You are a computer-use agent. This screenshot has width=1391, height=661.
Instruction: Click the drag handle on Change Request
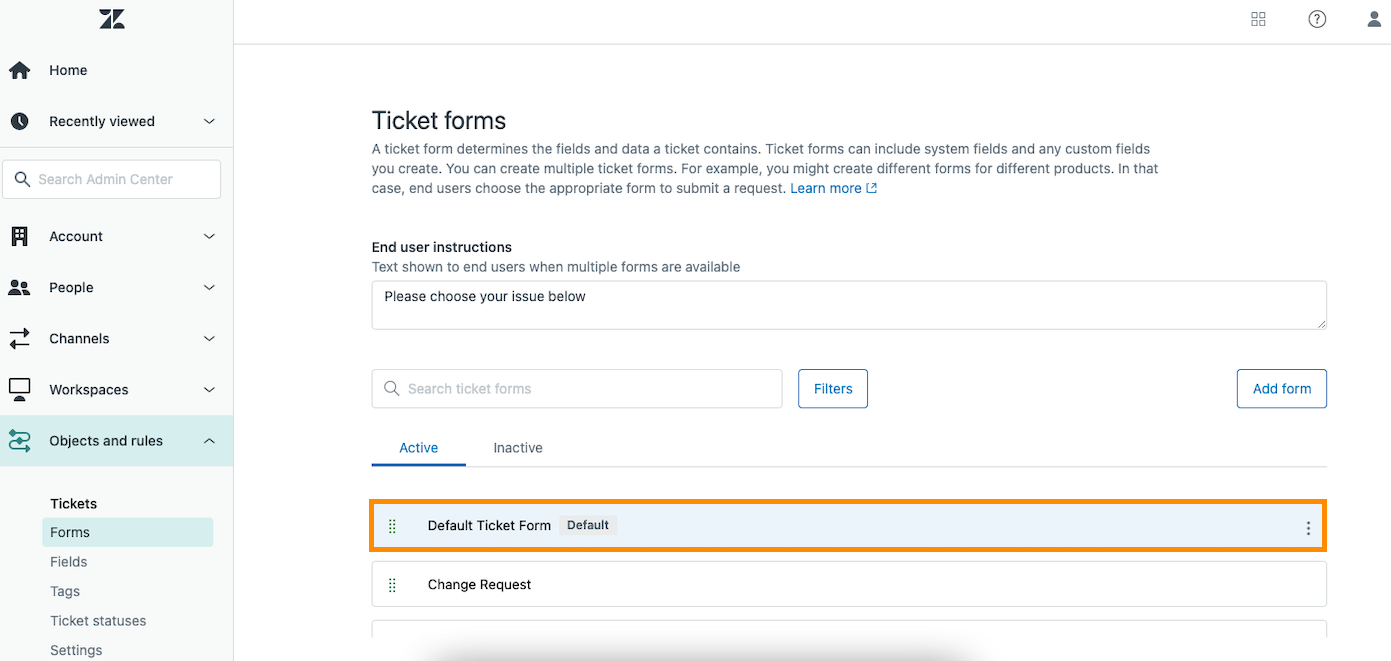tap(392, 585)
